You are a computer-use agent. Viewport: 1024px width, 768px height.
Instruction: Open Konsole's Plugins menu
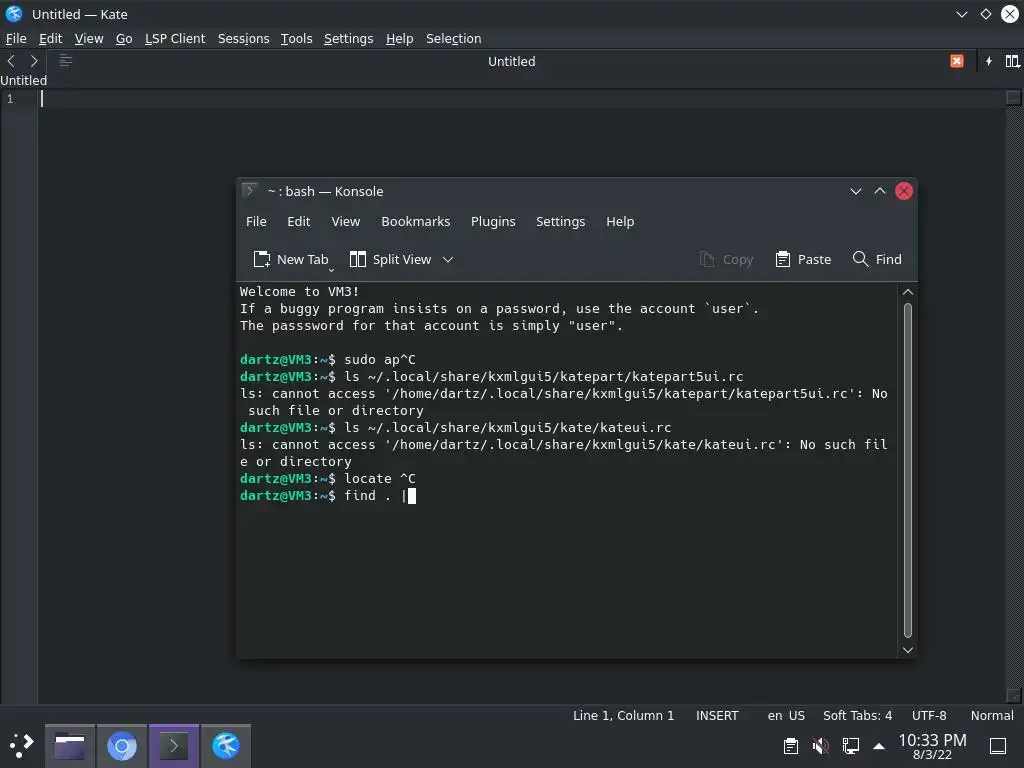coord(493,221)
